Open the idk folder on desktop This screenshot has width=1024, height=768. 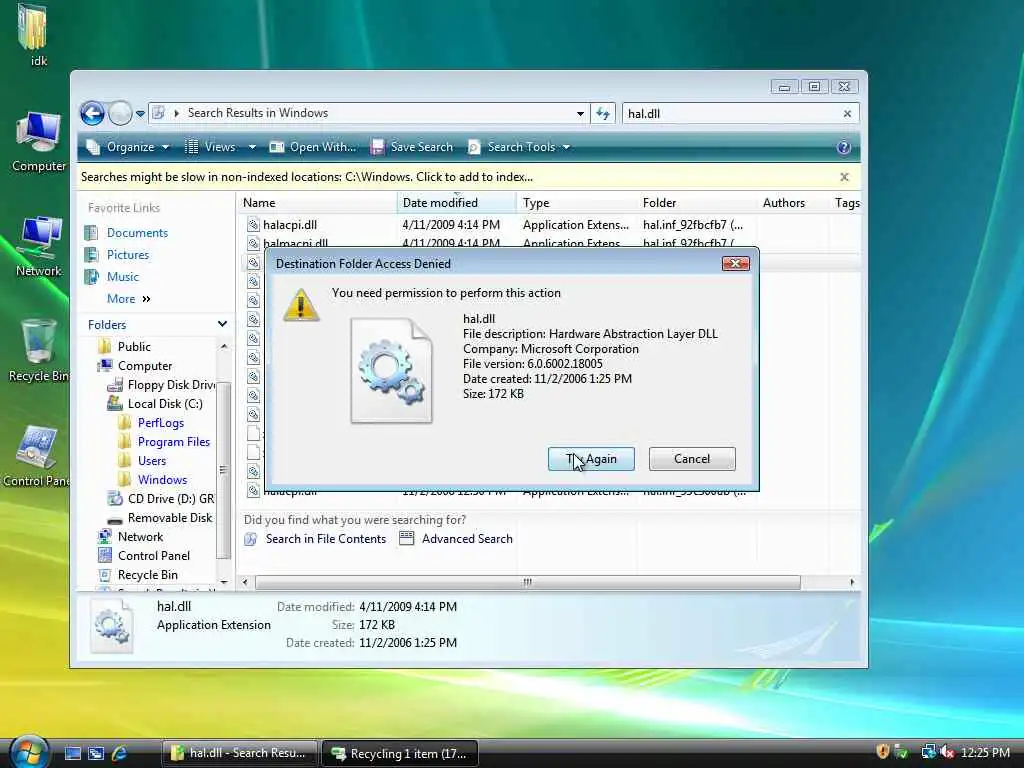[33, 36]
